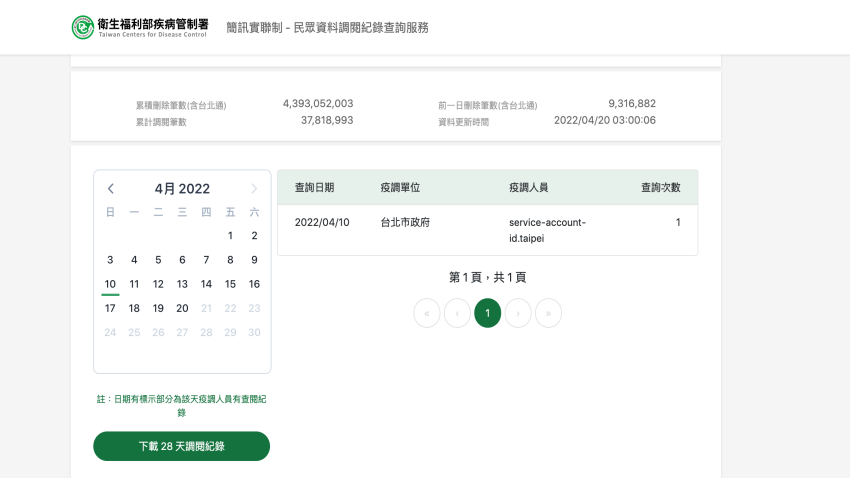Viewport: 850px width, 478px height.
Task: Select April 20 on the calendar
Action: click(x=182, y=308)
